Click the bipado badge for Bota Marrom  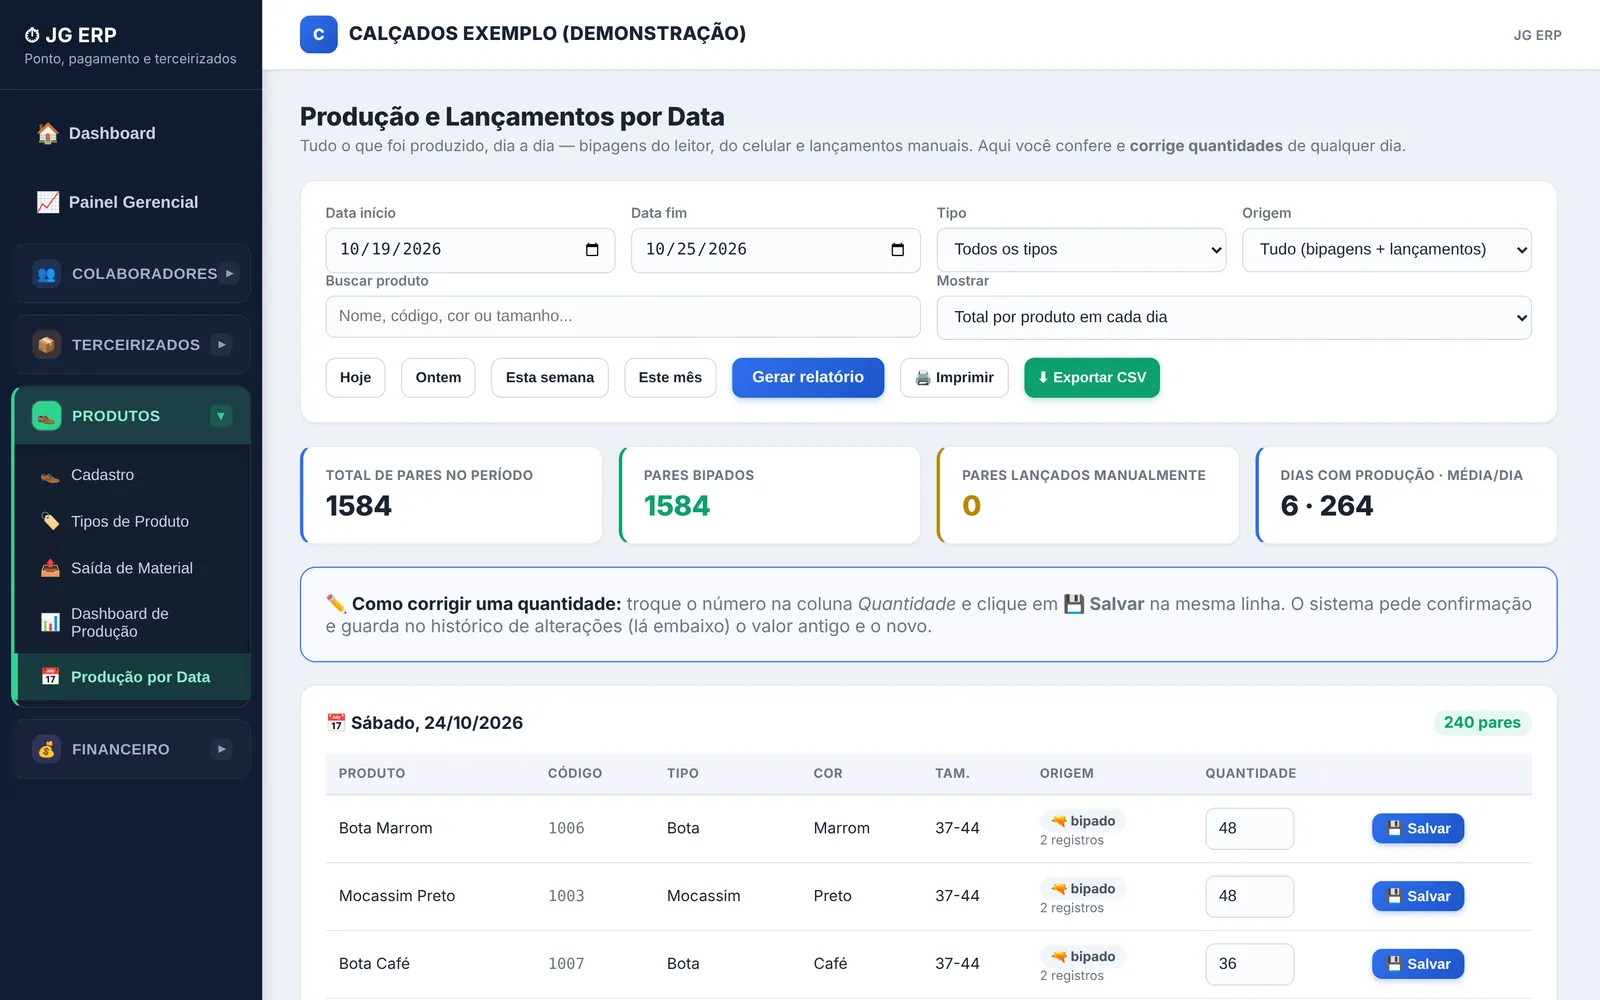(x=1083, y=821)
